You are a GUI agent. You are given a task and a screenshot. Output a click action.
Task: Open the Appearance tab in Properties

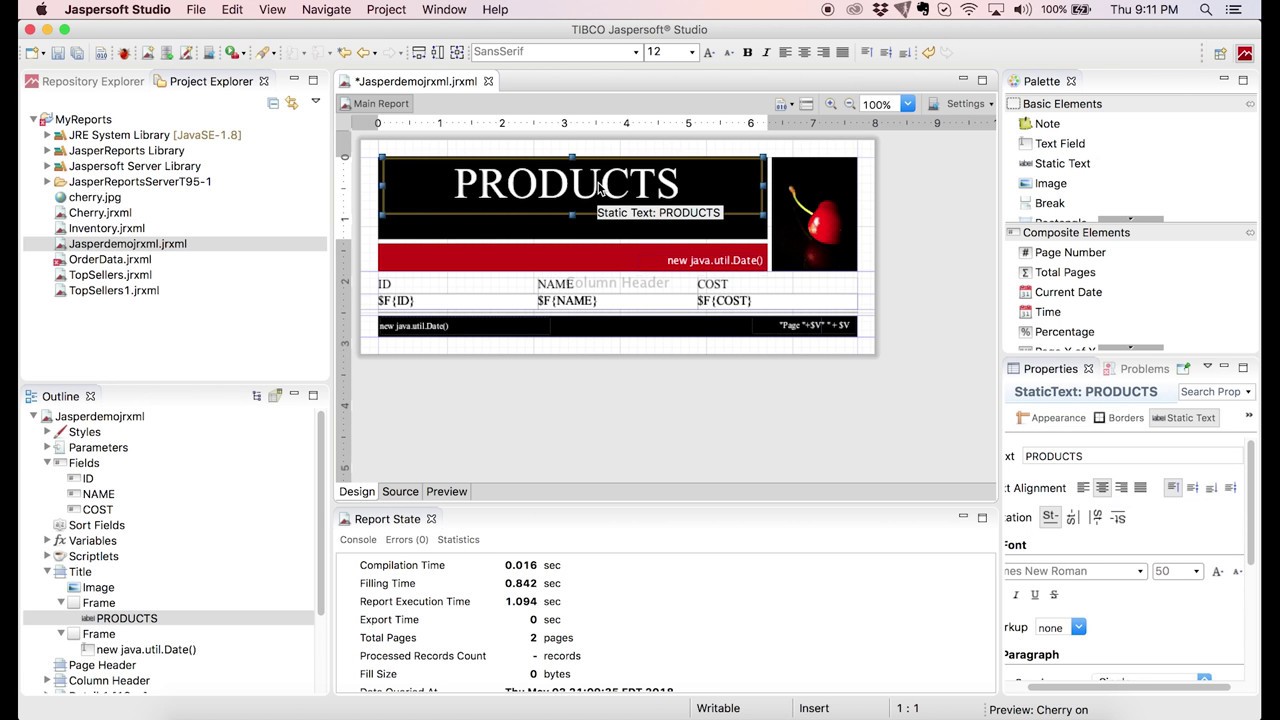pyautogui.click(x=1050, y=418)
